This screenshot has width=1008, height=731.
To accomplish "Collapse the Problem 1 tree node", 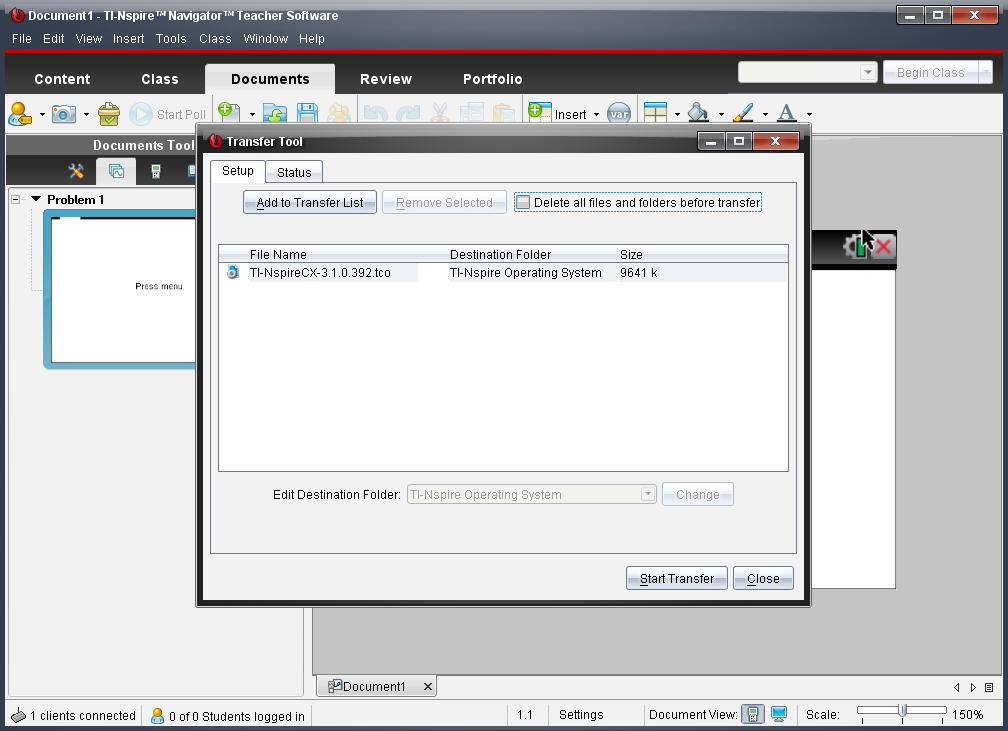I will pyautogui.click(x=16, y=200).
